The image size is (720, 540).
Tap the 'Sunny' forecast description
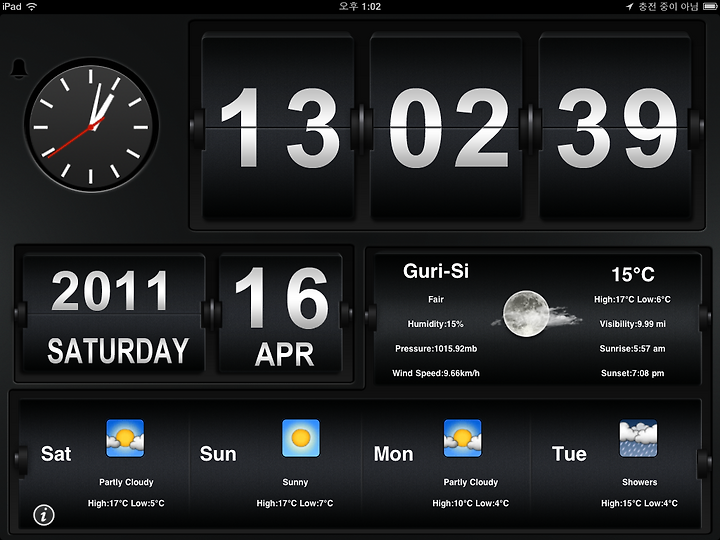pyautogui.click(x=295, y=482)
